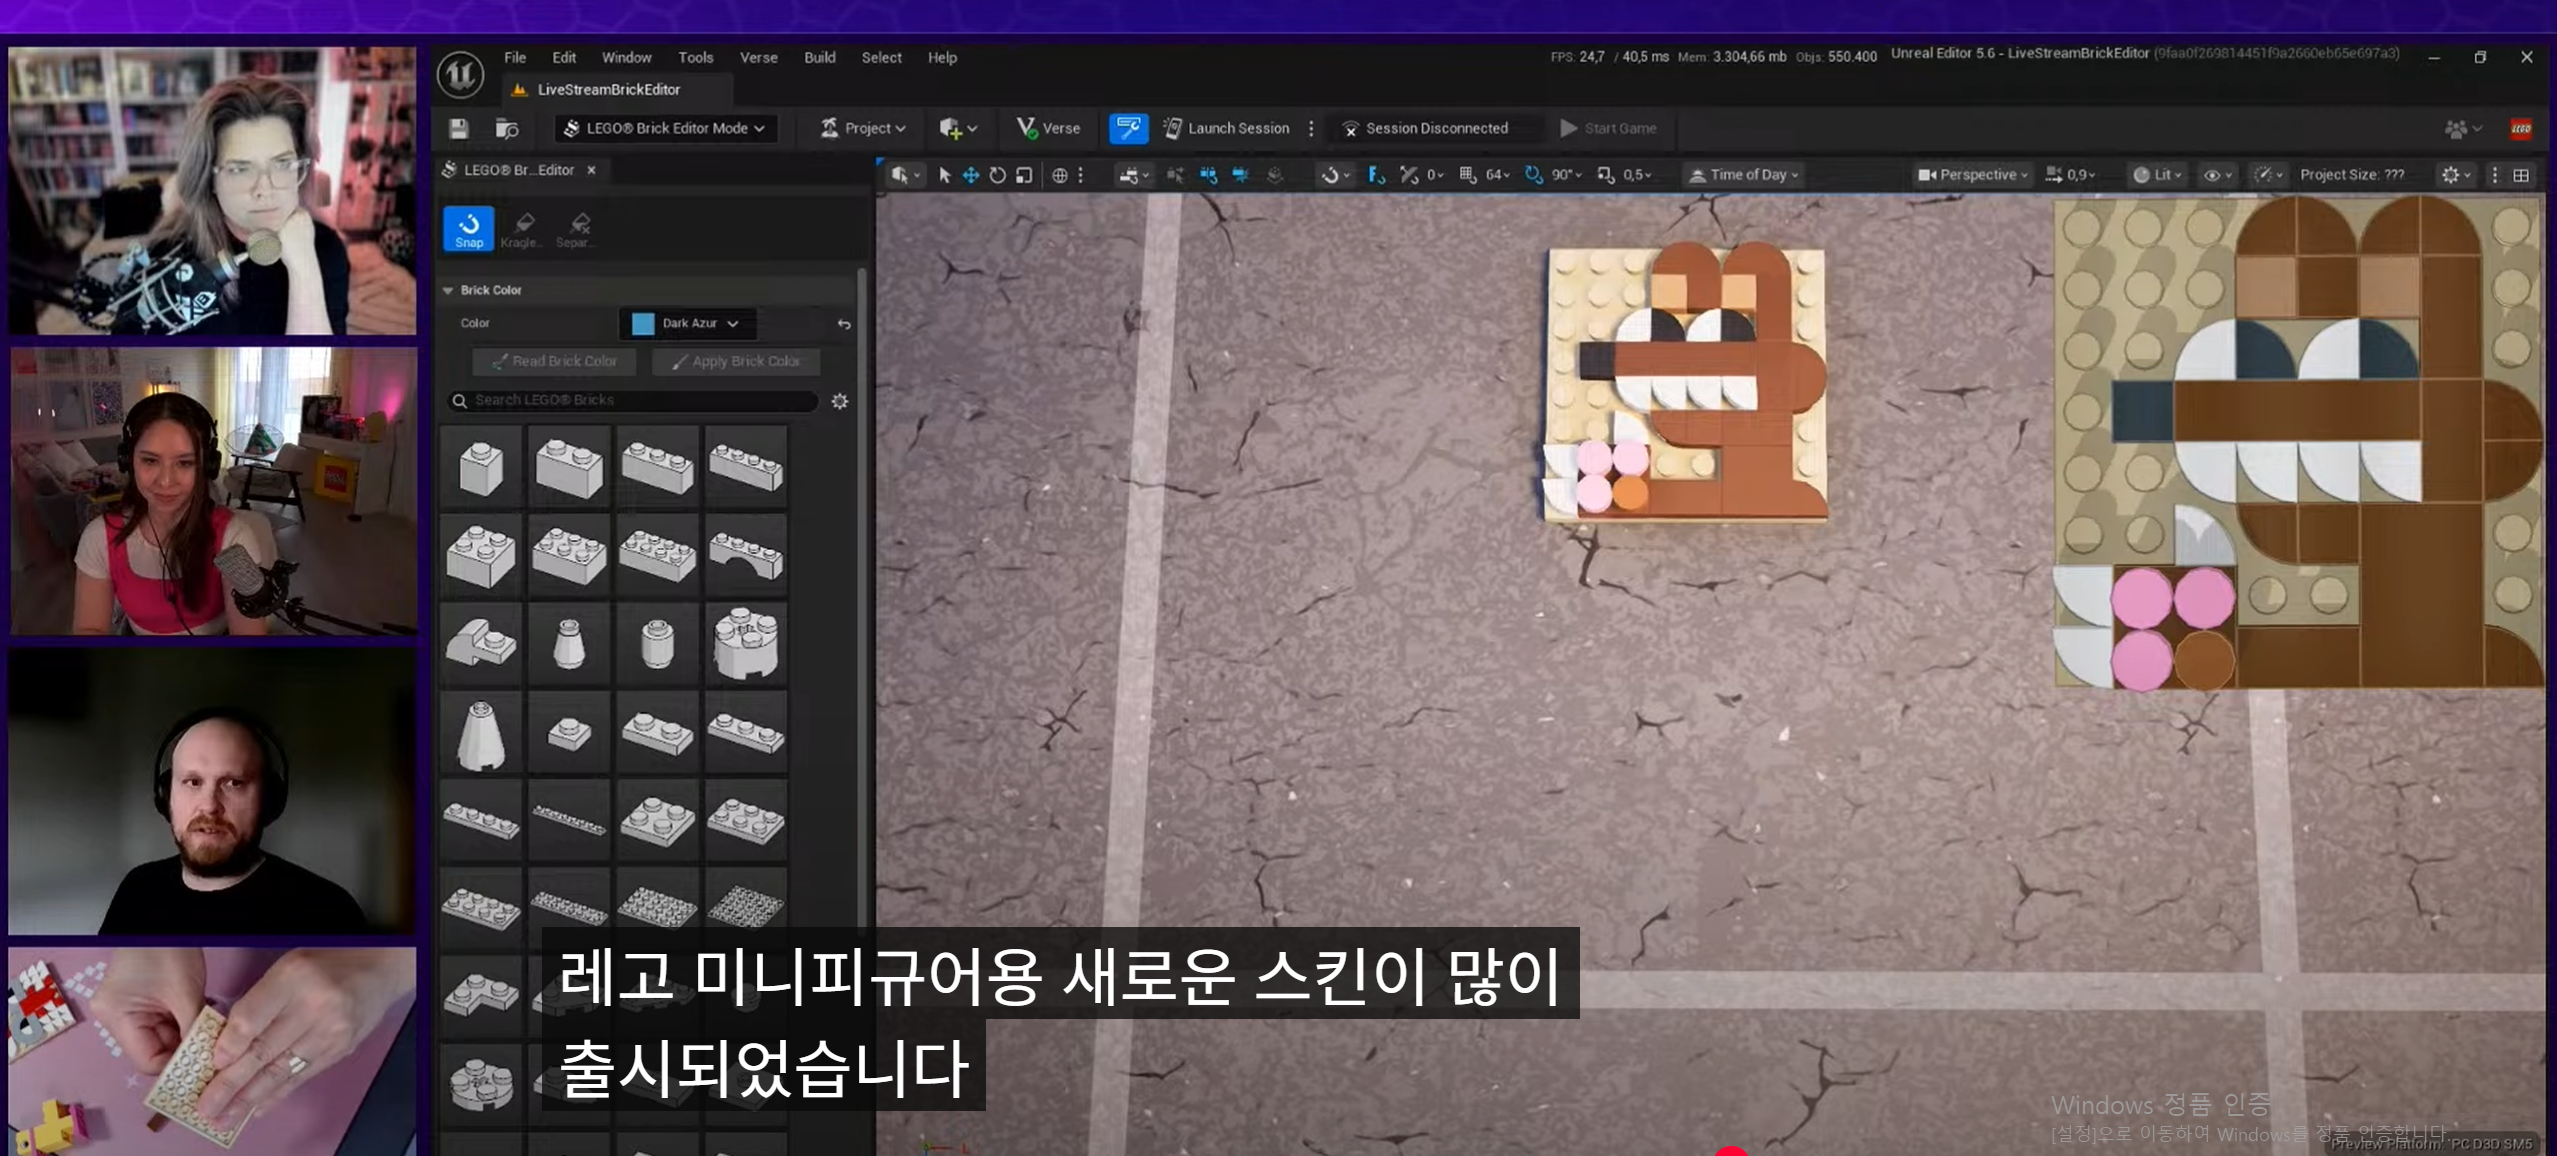
Task: Open the Lit view mode dropdown
Action: pyautogui.click(x=2157, y=175)
